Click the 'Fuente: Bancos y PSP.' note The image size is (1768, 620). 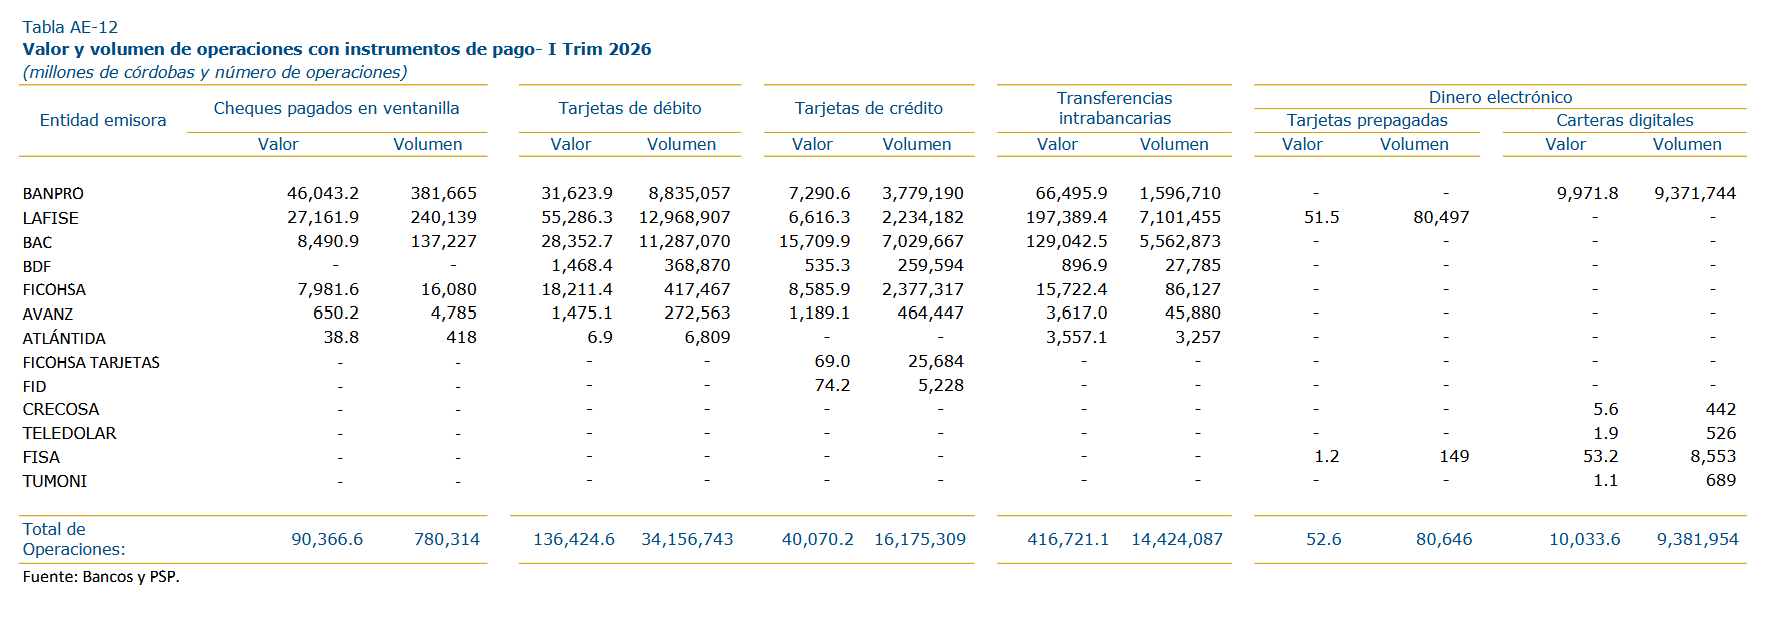pyautogui.click(x=101, y=577)
